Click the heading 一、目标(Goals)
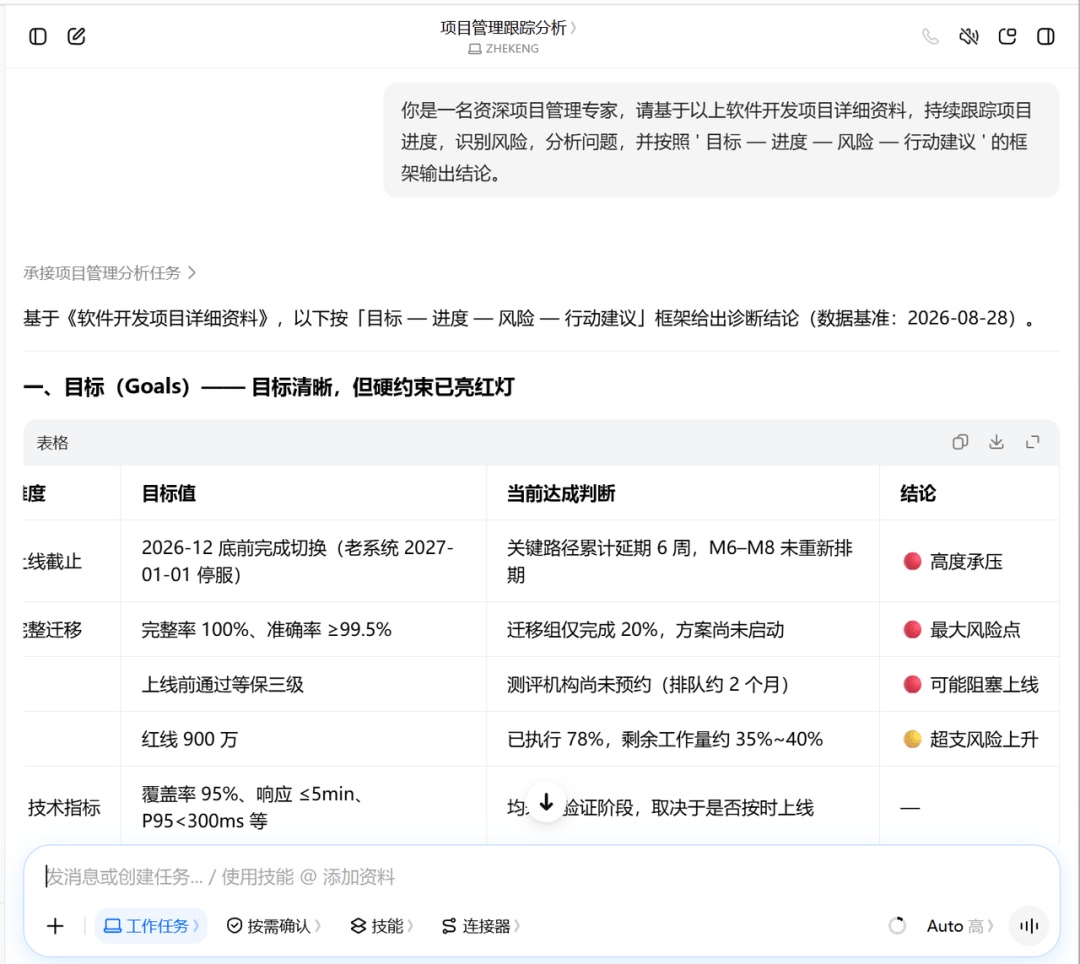 269,387
